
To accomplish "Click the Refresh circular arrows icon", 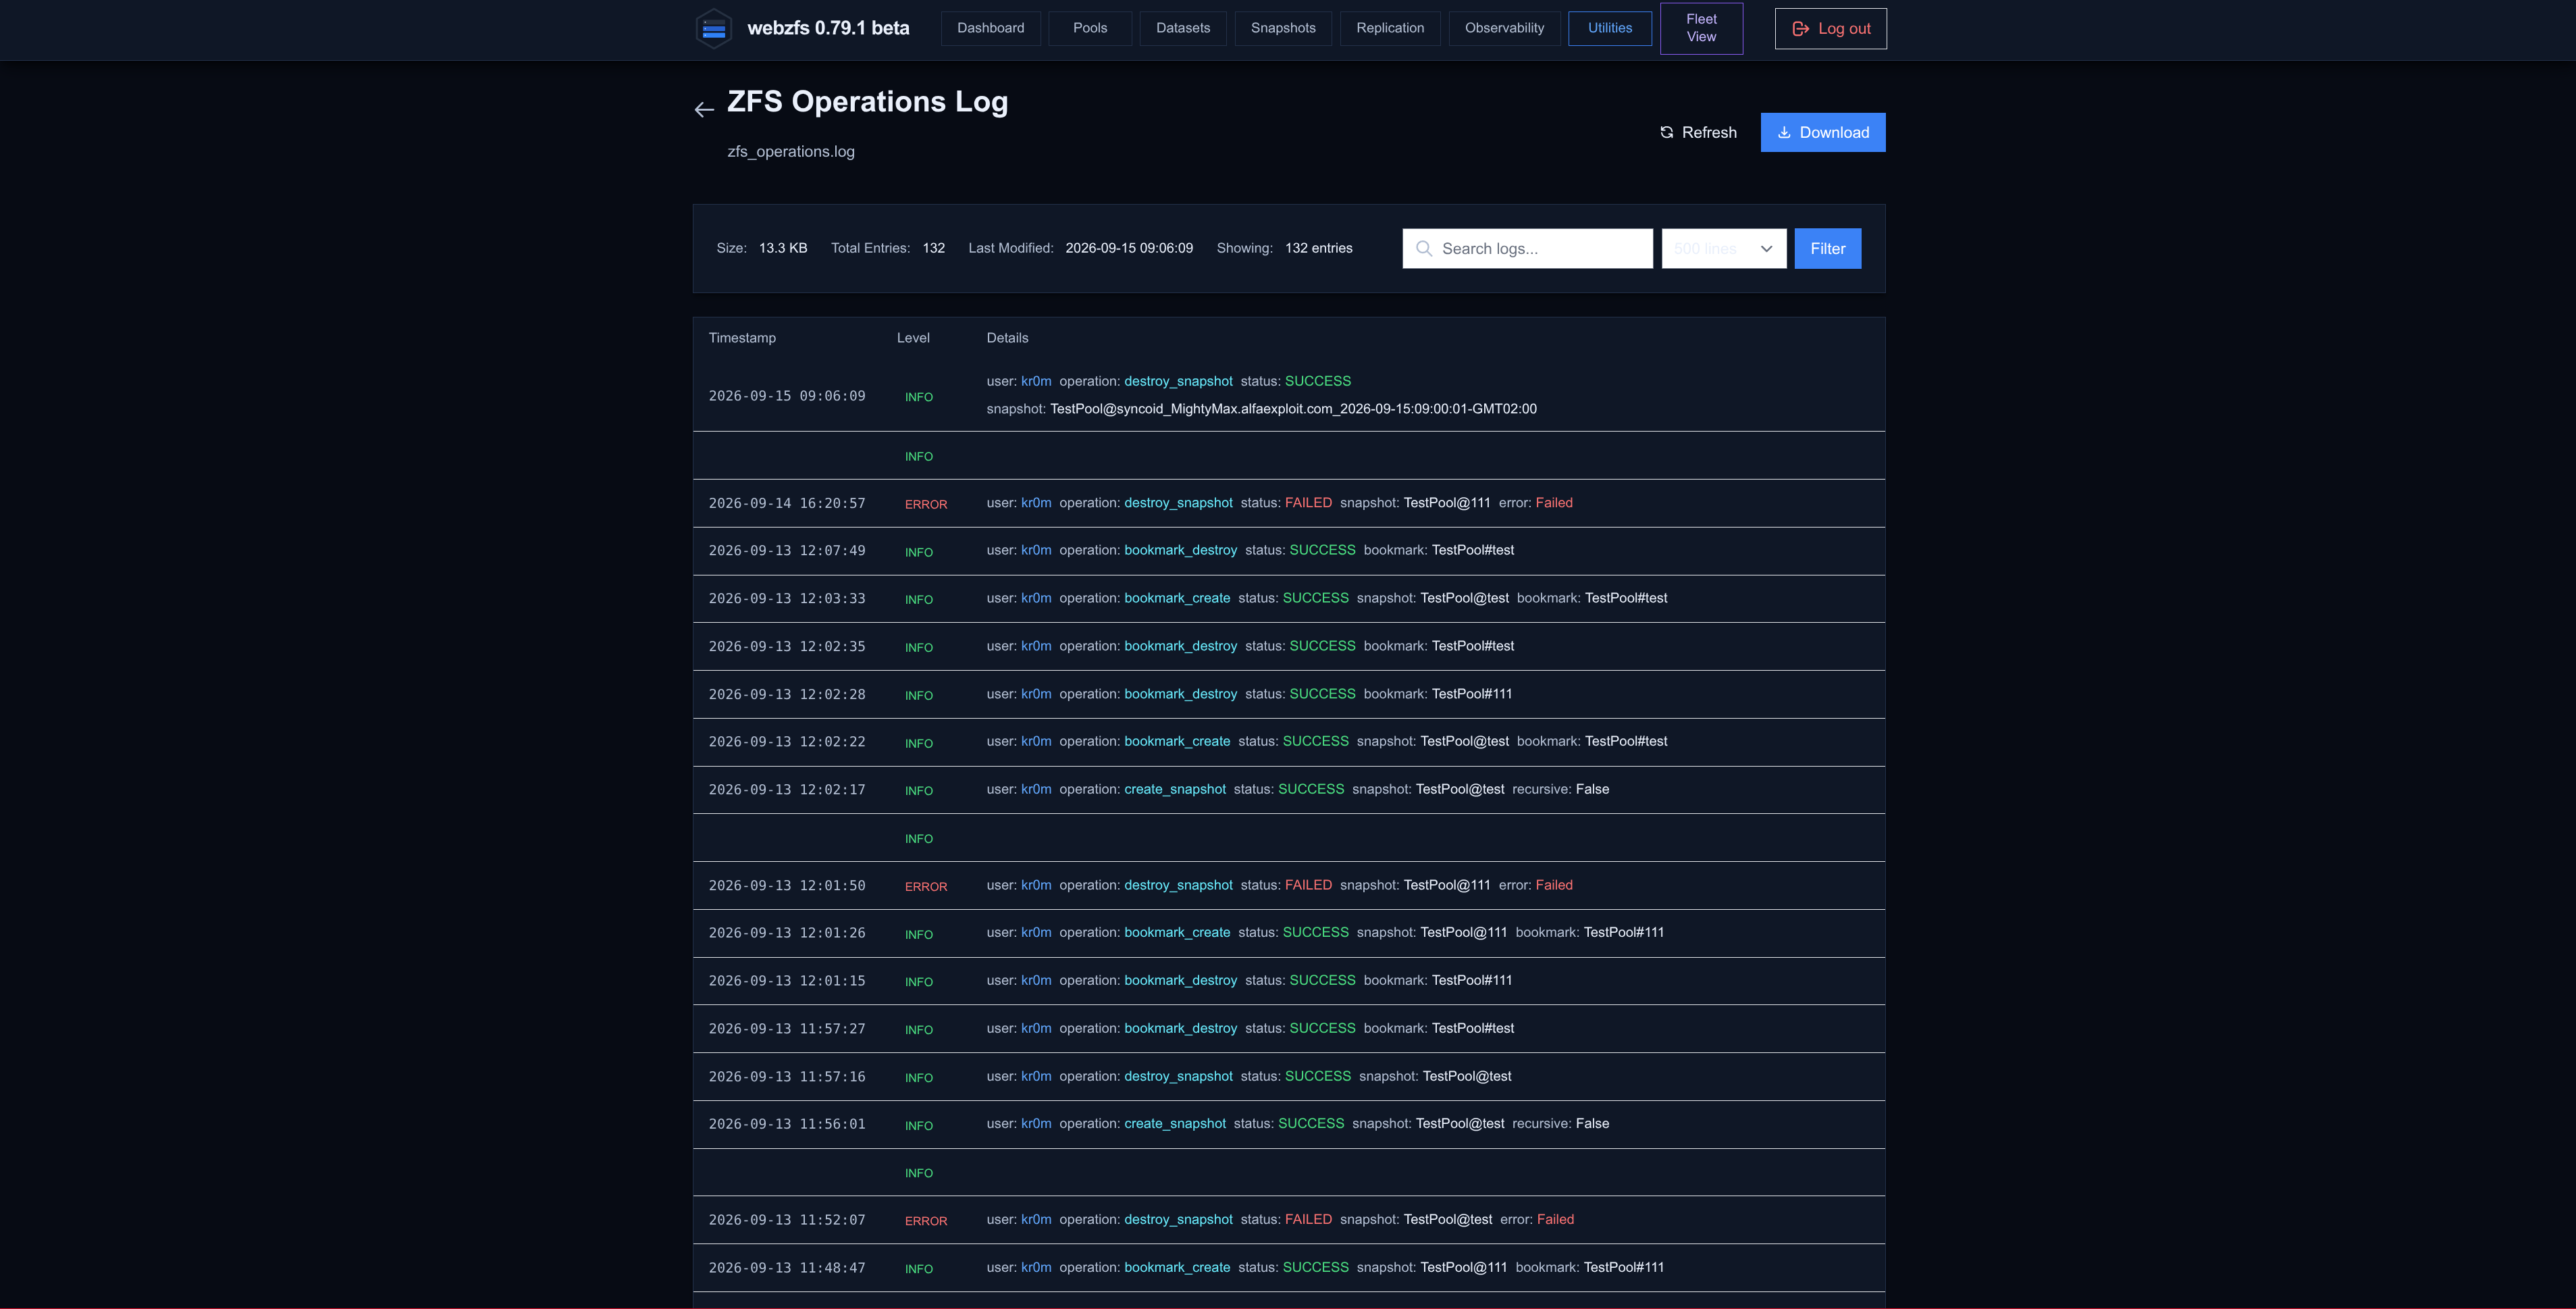I will (x=1666, y=132).
